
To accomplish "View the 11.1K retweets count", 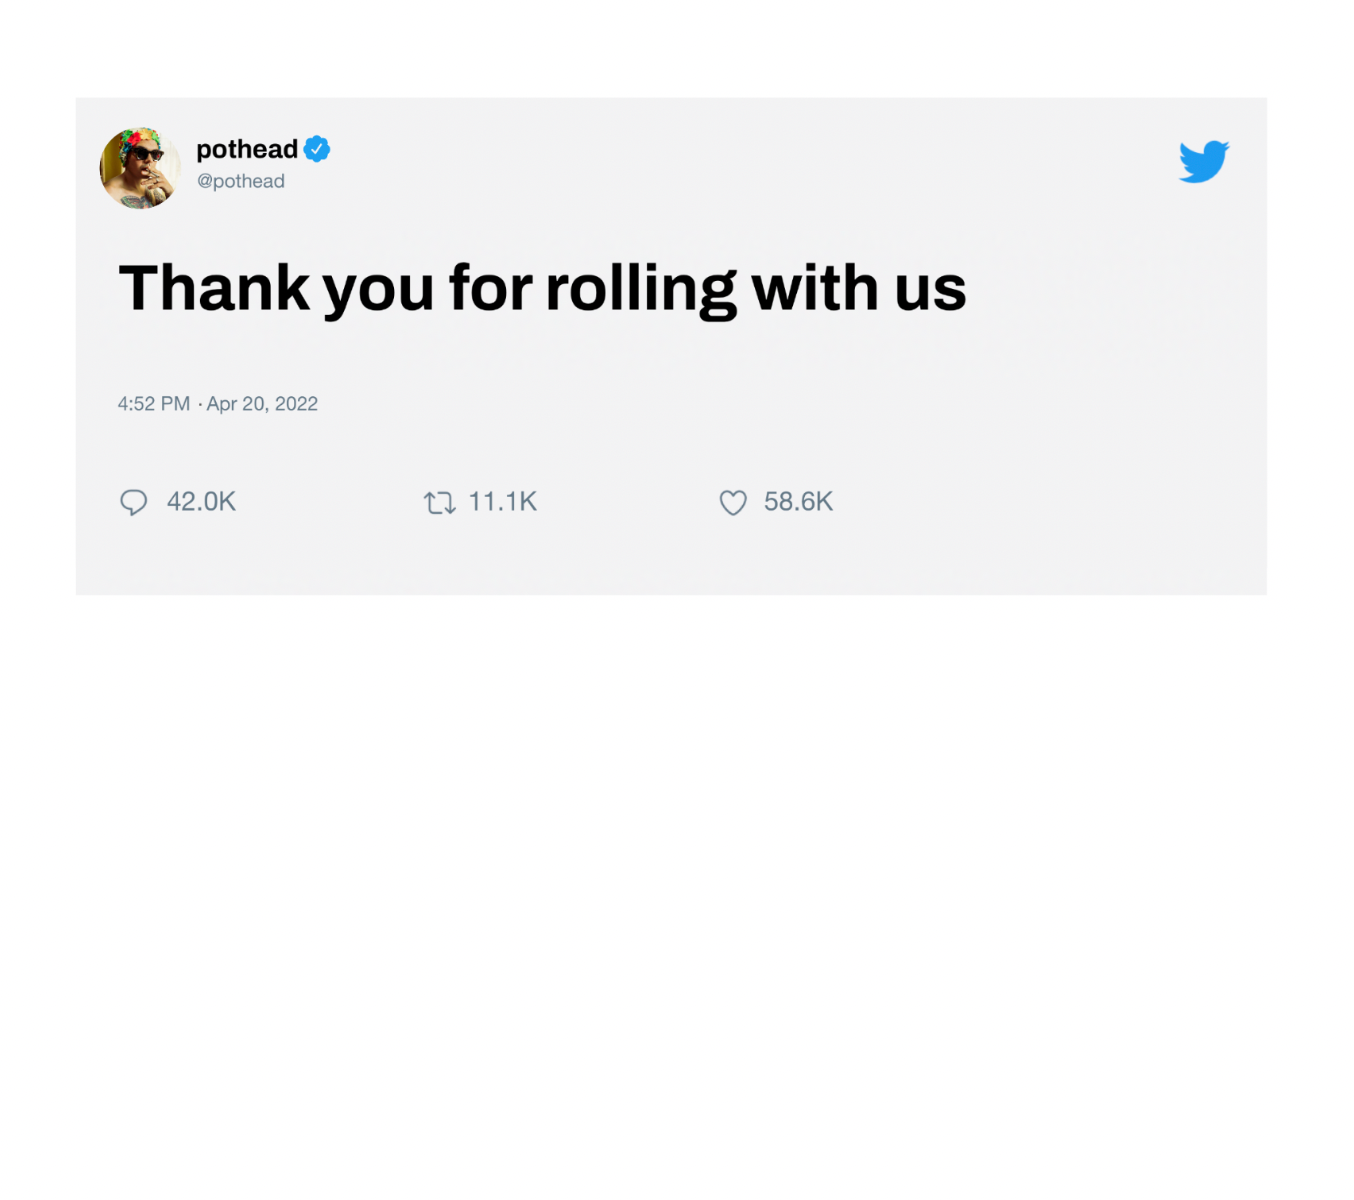I will coord(503,502).
